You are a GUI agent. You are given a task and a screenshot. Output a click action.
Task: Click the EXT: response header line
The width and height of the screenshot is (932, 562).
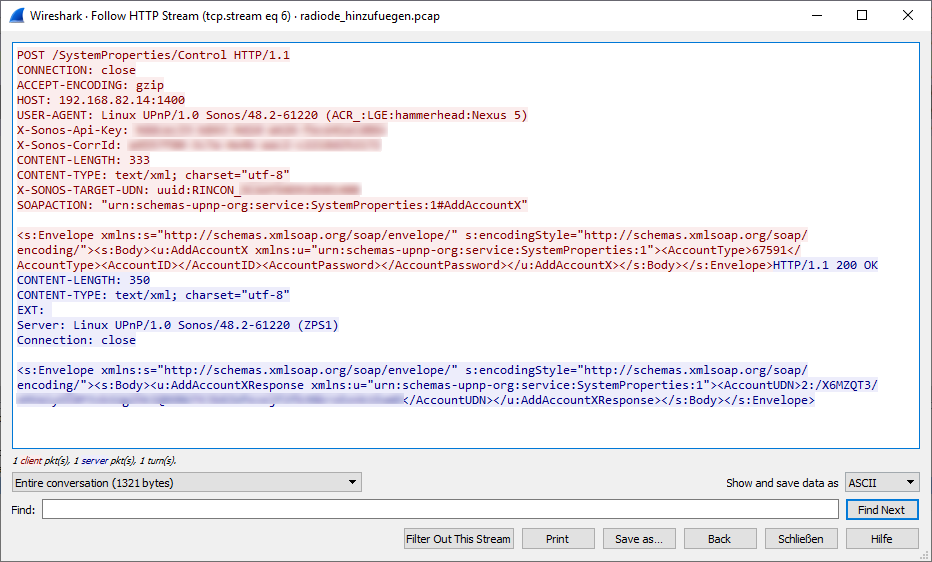pyautogui.click(x=34, y=310)
